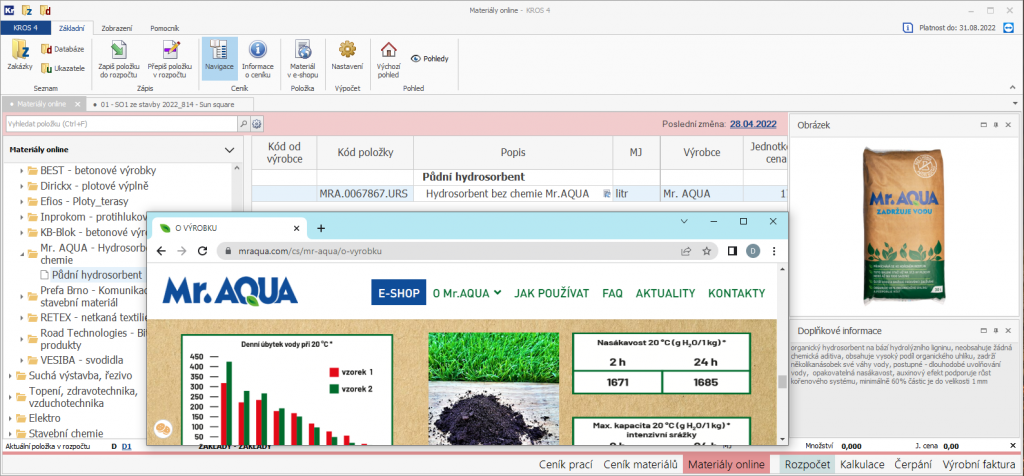Open the KROS 4 application menu
Image resolution: width=1024 pixels, height=476 pixels.
pos(25,28)
